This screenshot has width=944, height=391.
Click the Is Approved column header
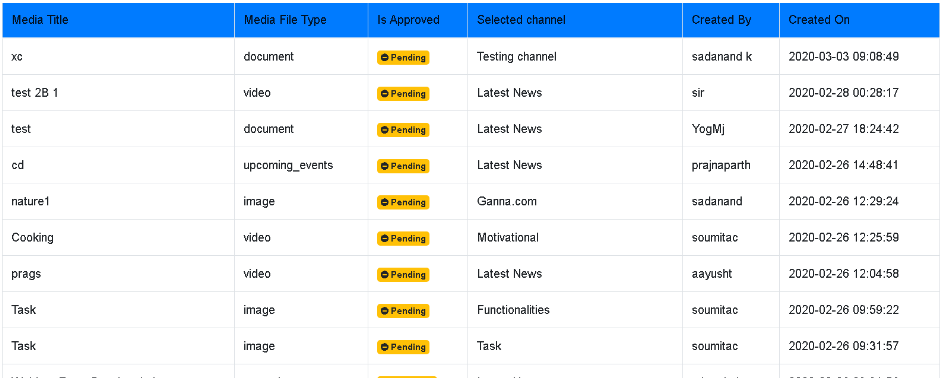click(418, 20)
